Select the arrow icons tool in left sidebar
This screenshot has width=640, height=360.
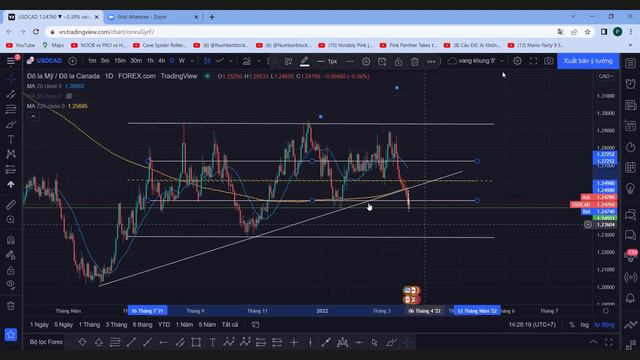(x=11, y=184)
